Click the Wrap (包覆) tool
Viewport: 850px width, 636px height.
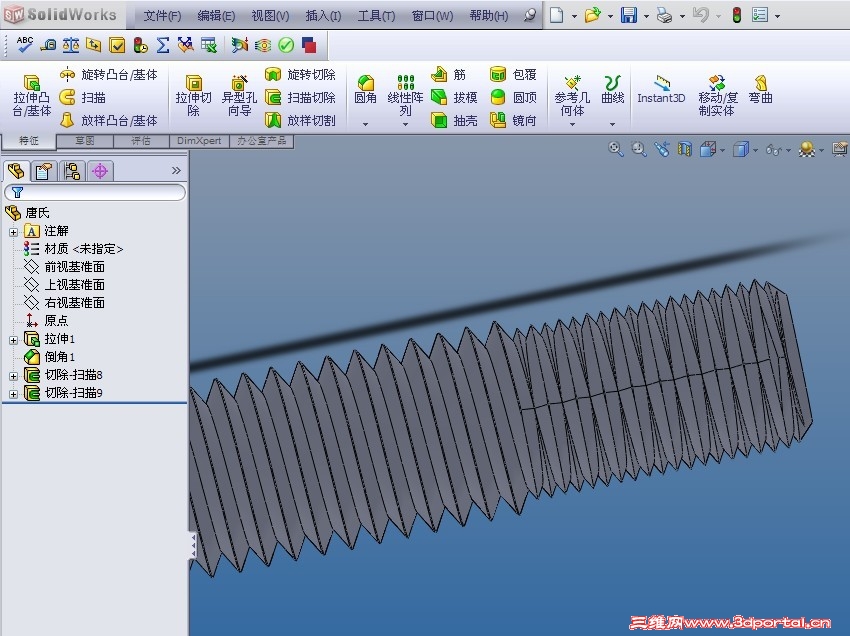click(x=513, y=74)
